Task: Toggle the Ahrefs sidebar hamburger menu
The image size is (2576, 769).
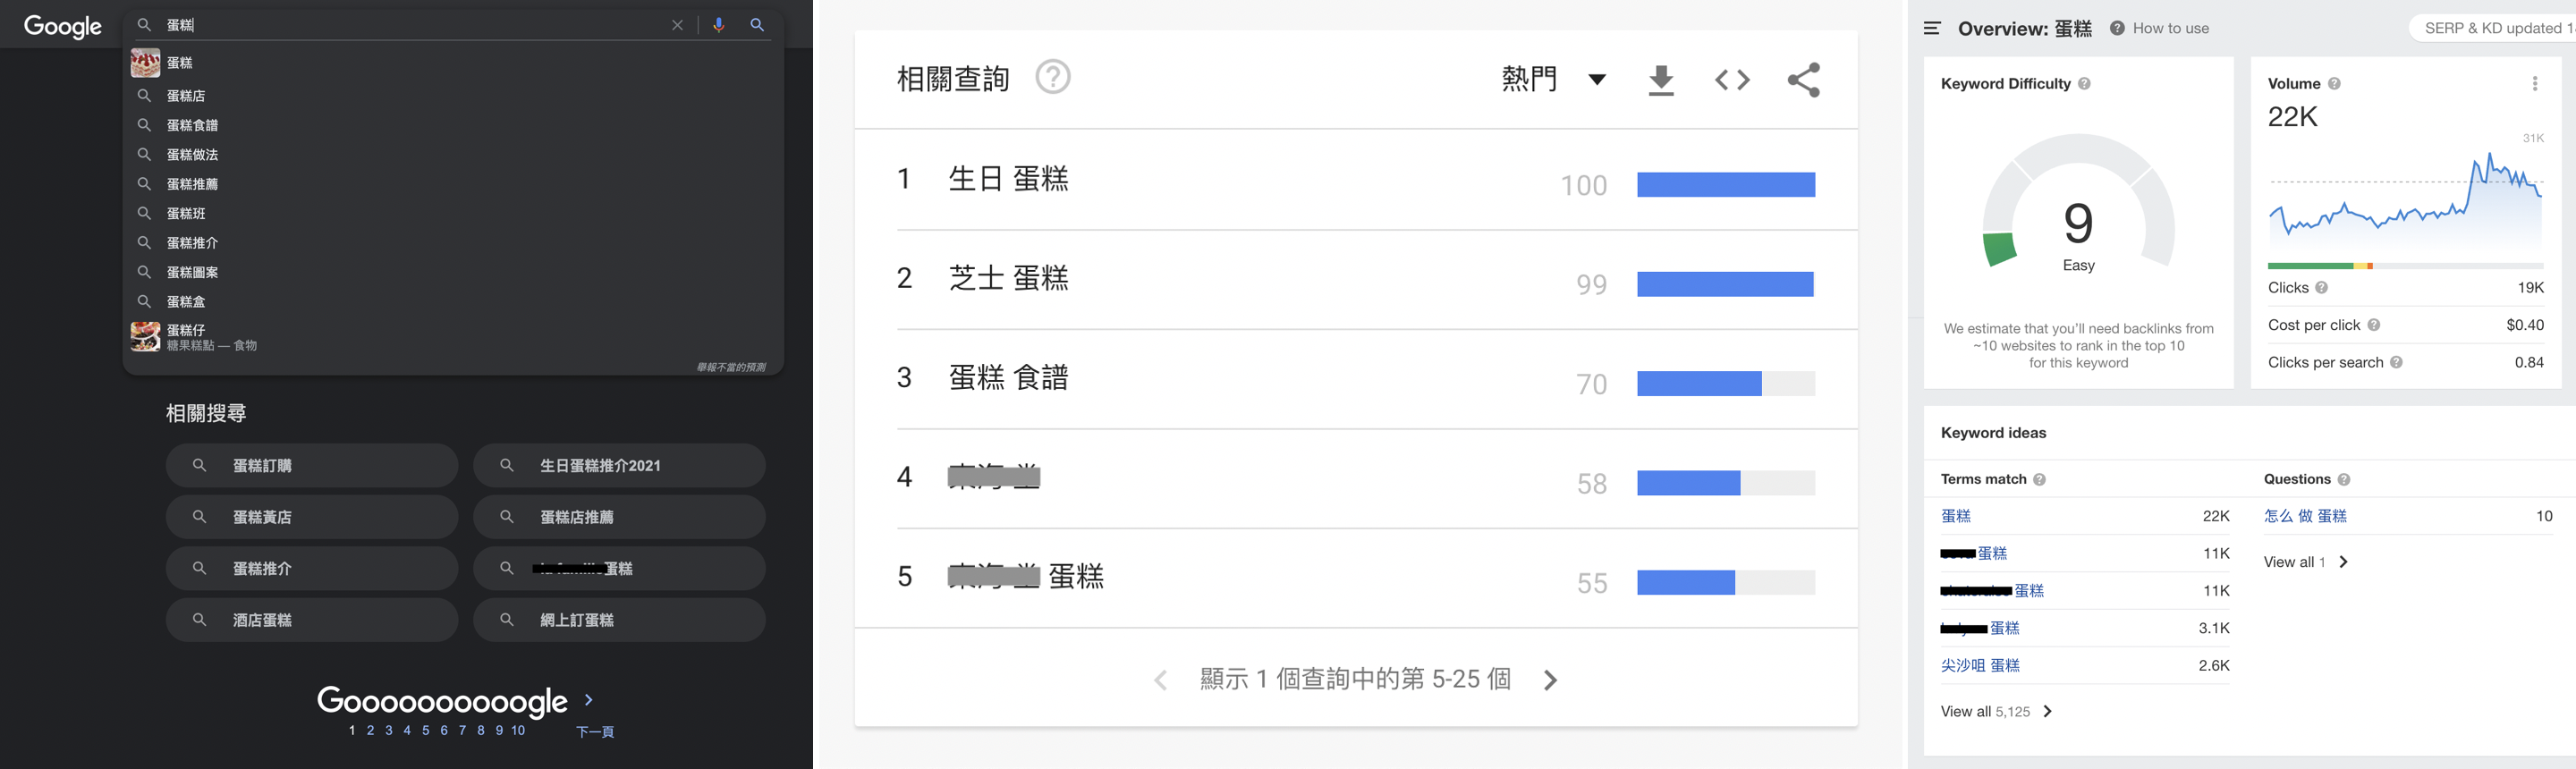Action: pyautogui.click(x=1932, y=28)
